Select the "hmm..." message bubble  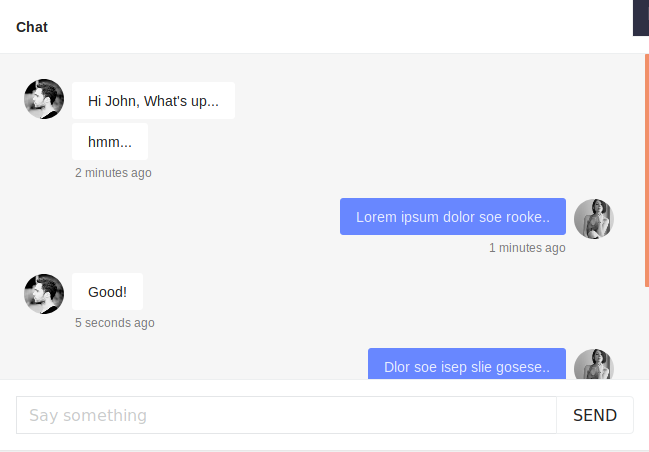[110, 142]
